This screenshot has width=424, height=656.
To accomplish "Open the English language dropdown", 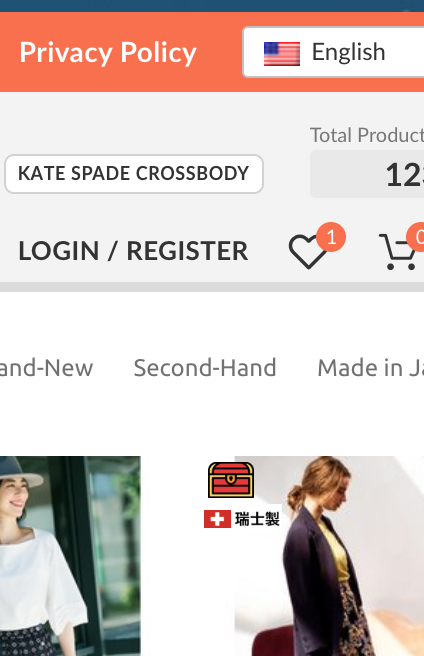I will 334,52.
